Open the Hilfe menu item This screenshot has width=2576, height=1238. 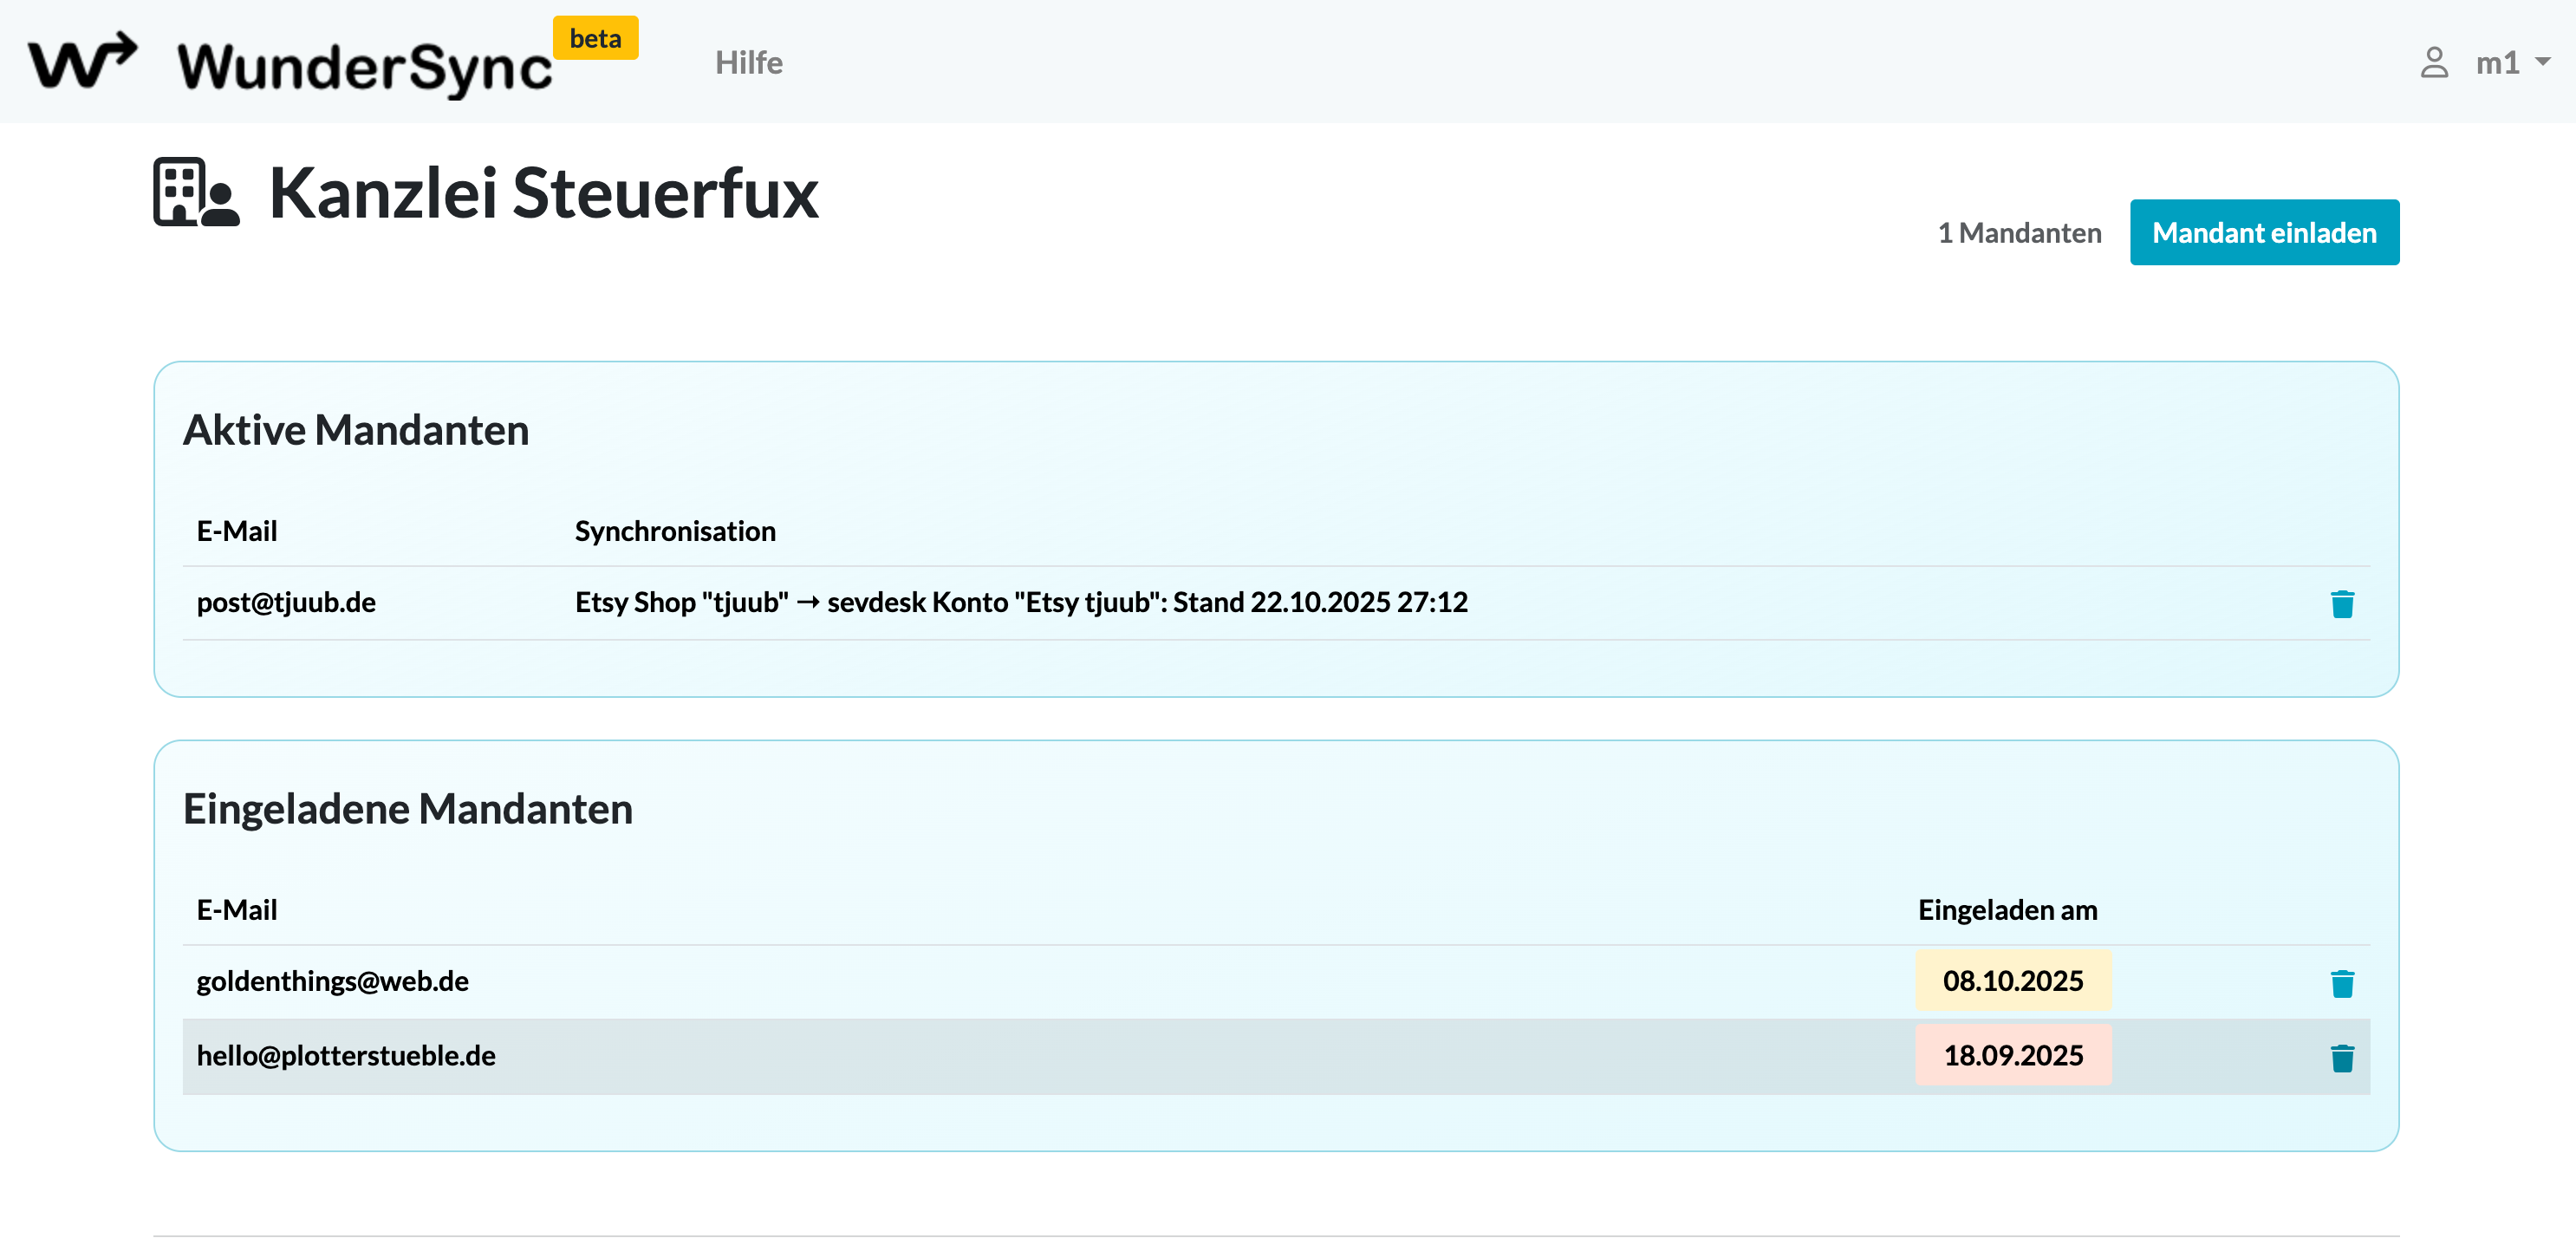point(748,62)
